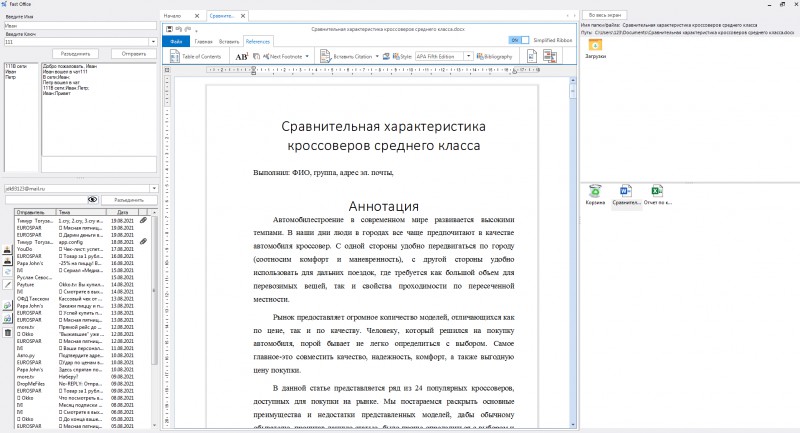
Task: Open quick access toolbar customize arrow
Action: pos(196,31)
